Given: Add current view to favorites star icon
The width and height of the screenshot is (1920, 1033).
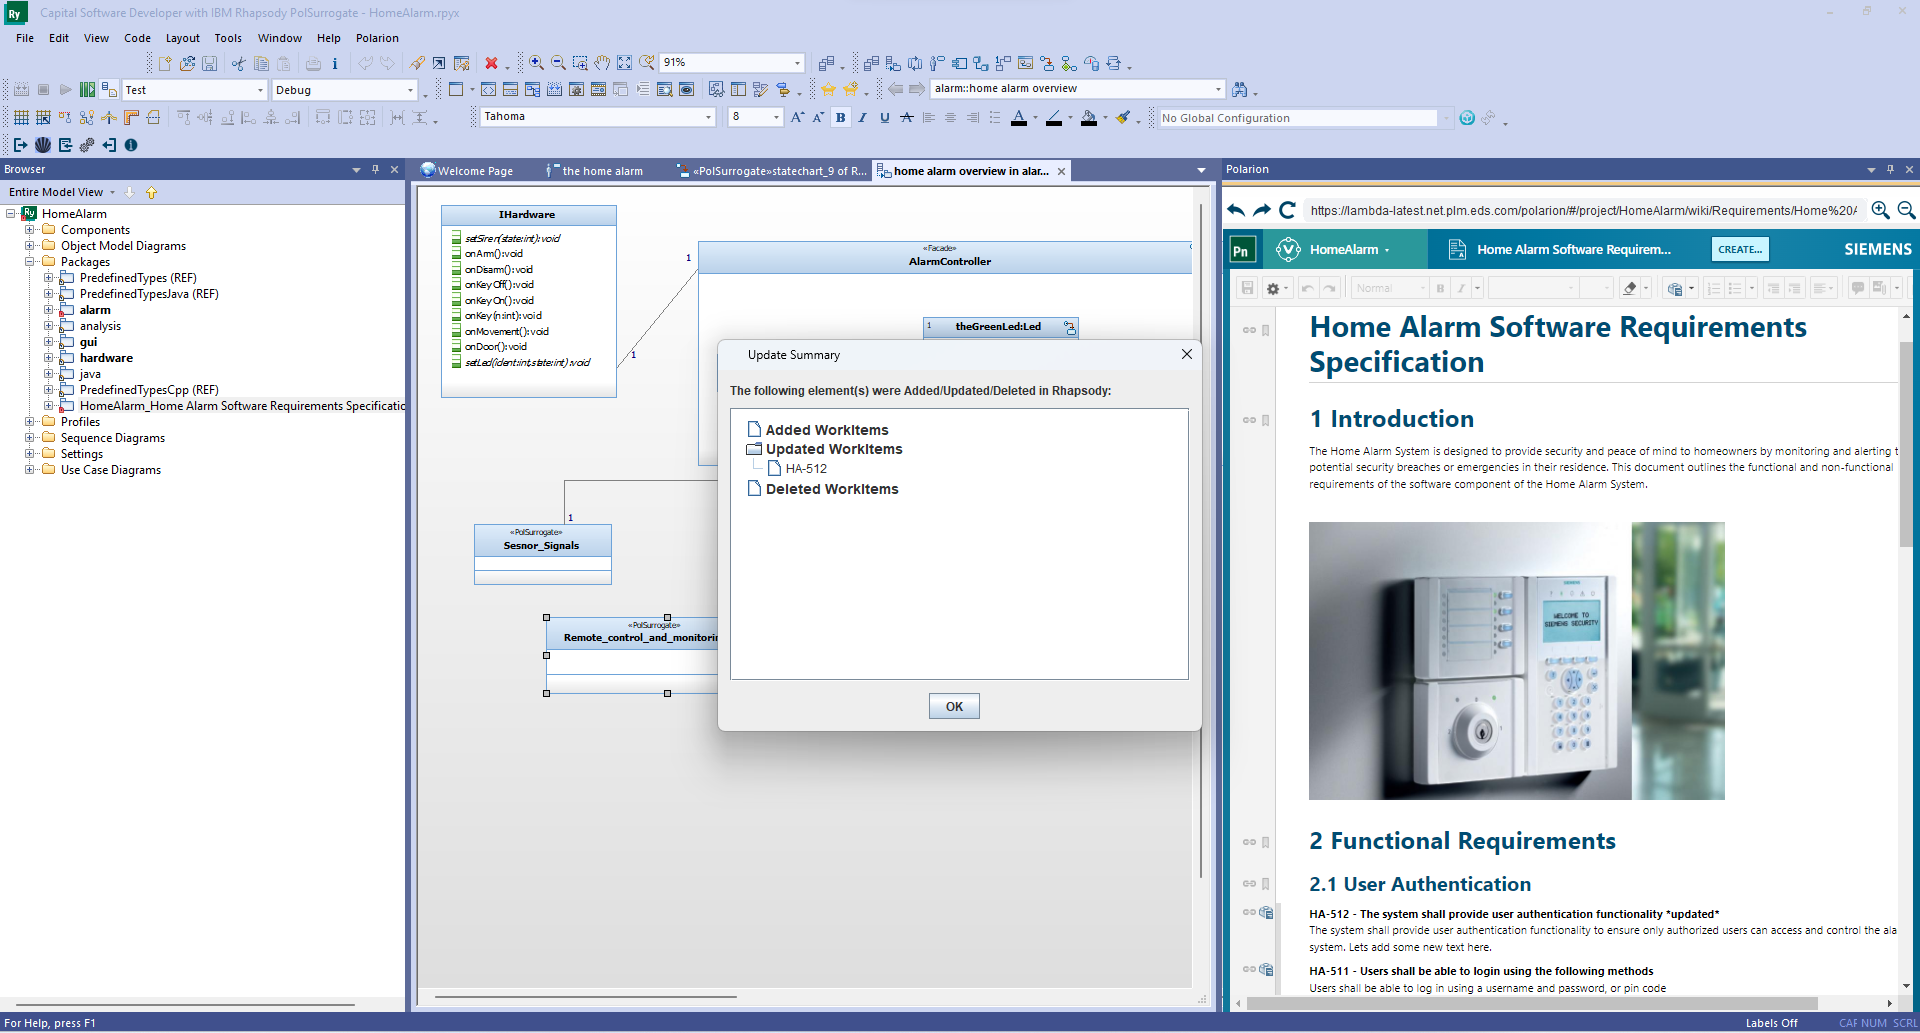Looking at the screenshot, I should point(828,88).
